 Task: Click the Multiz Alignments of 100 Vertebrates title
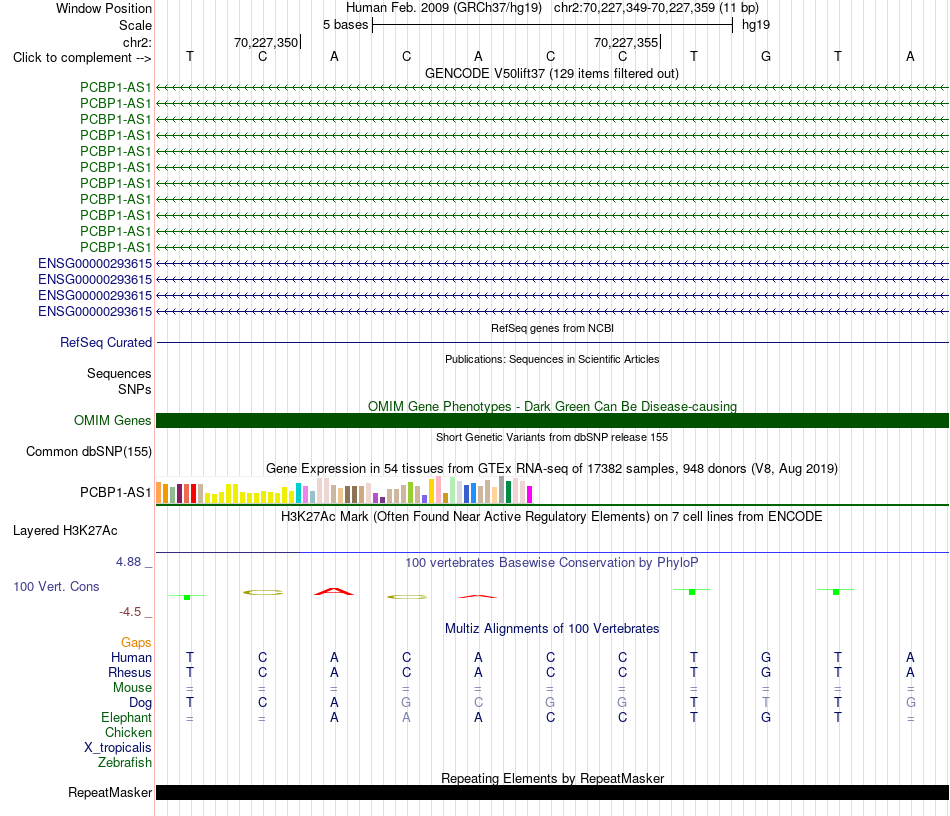[x=552, y=629]
